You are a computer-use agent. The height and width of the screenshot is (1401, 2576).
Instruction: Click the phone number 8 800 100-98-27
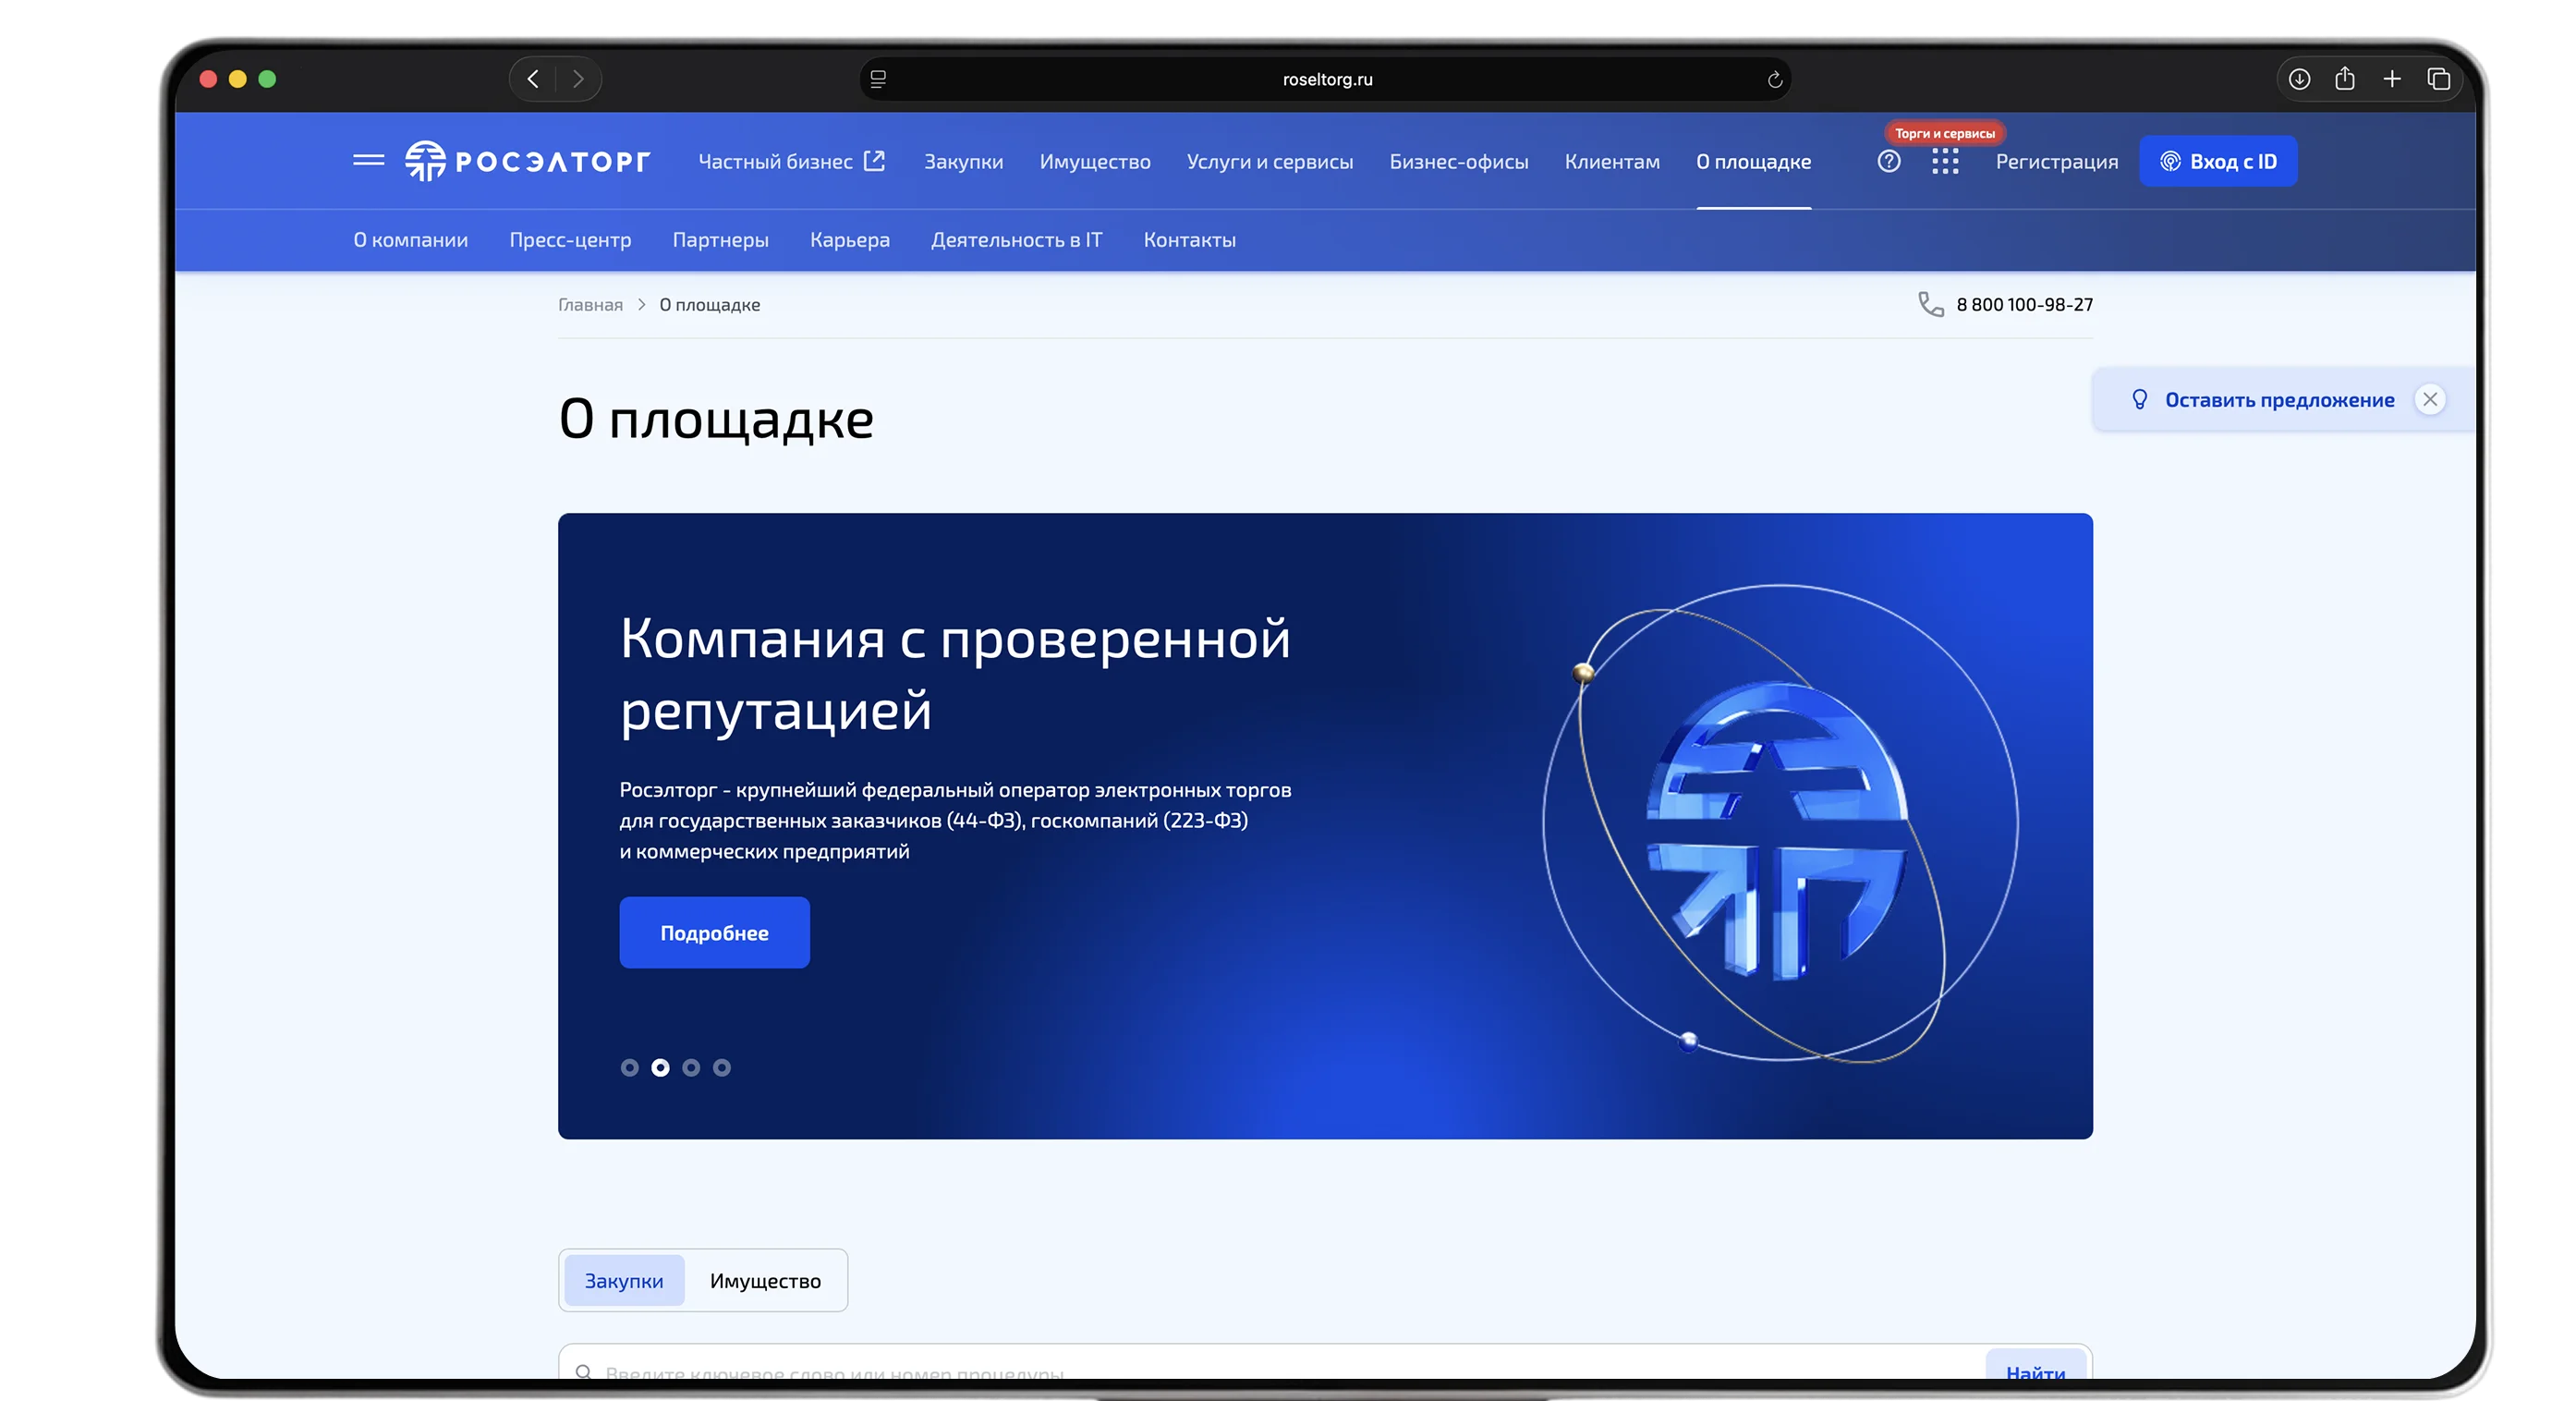pyautogui.click(x=2024, y=304)
